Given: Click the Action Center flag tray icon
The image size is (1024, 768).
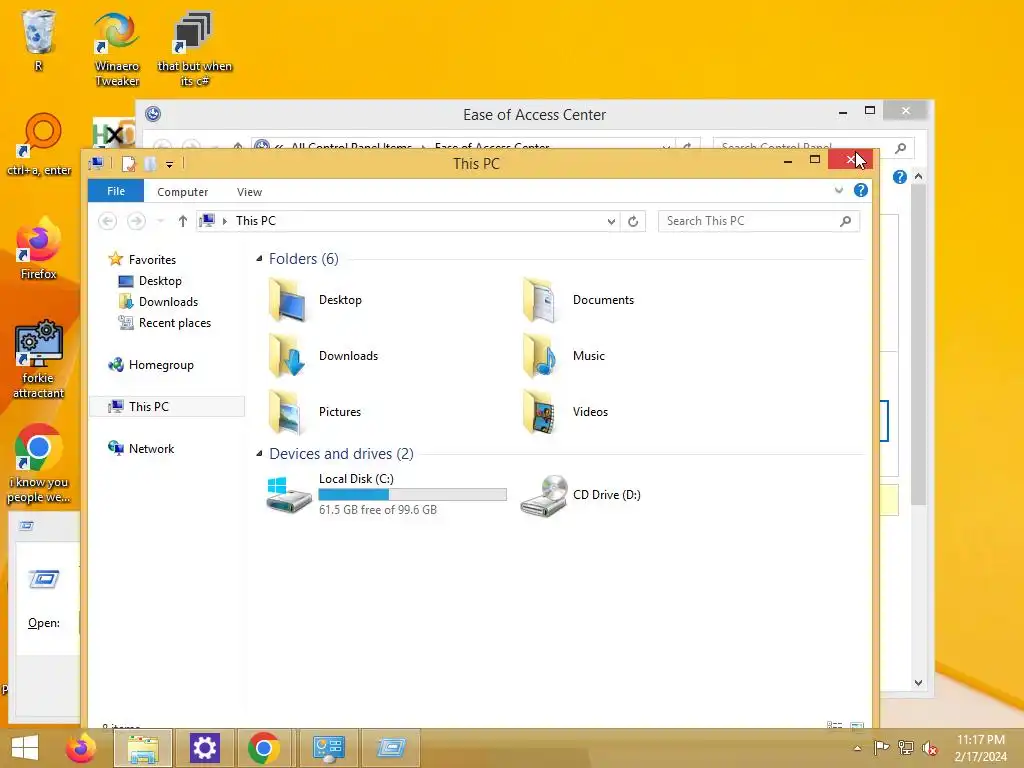Looking at the screenshot, I should point(882,748).
